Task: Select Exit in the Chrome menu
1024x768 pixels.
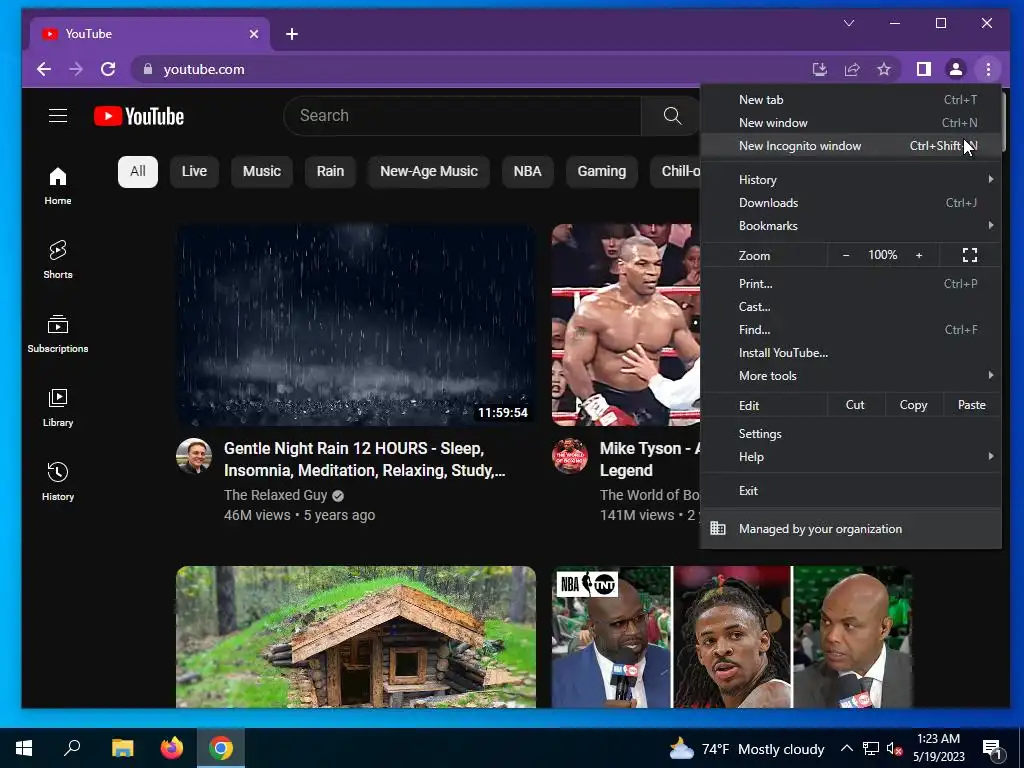Action: click(x=850, y=490)
